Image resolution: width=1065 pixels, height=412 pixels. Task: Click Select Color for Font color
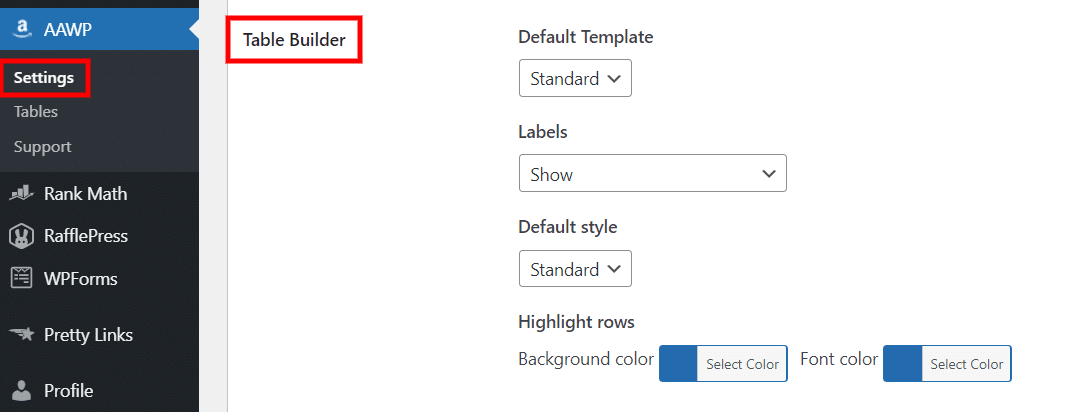[x=967, y=364]
